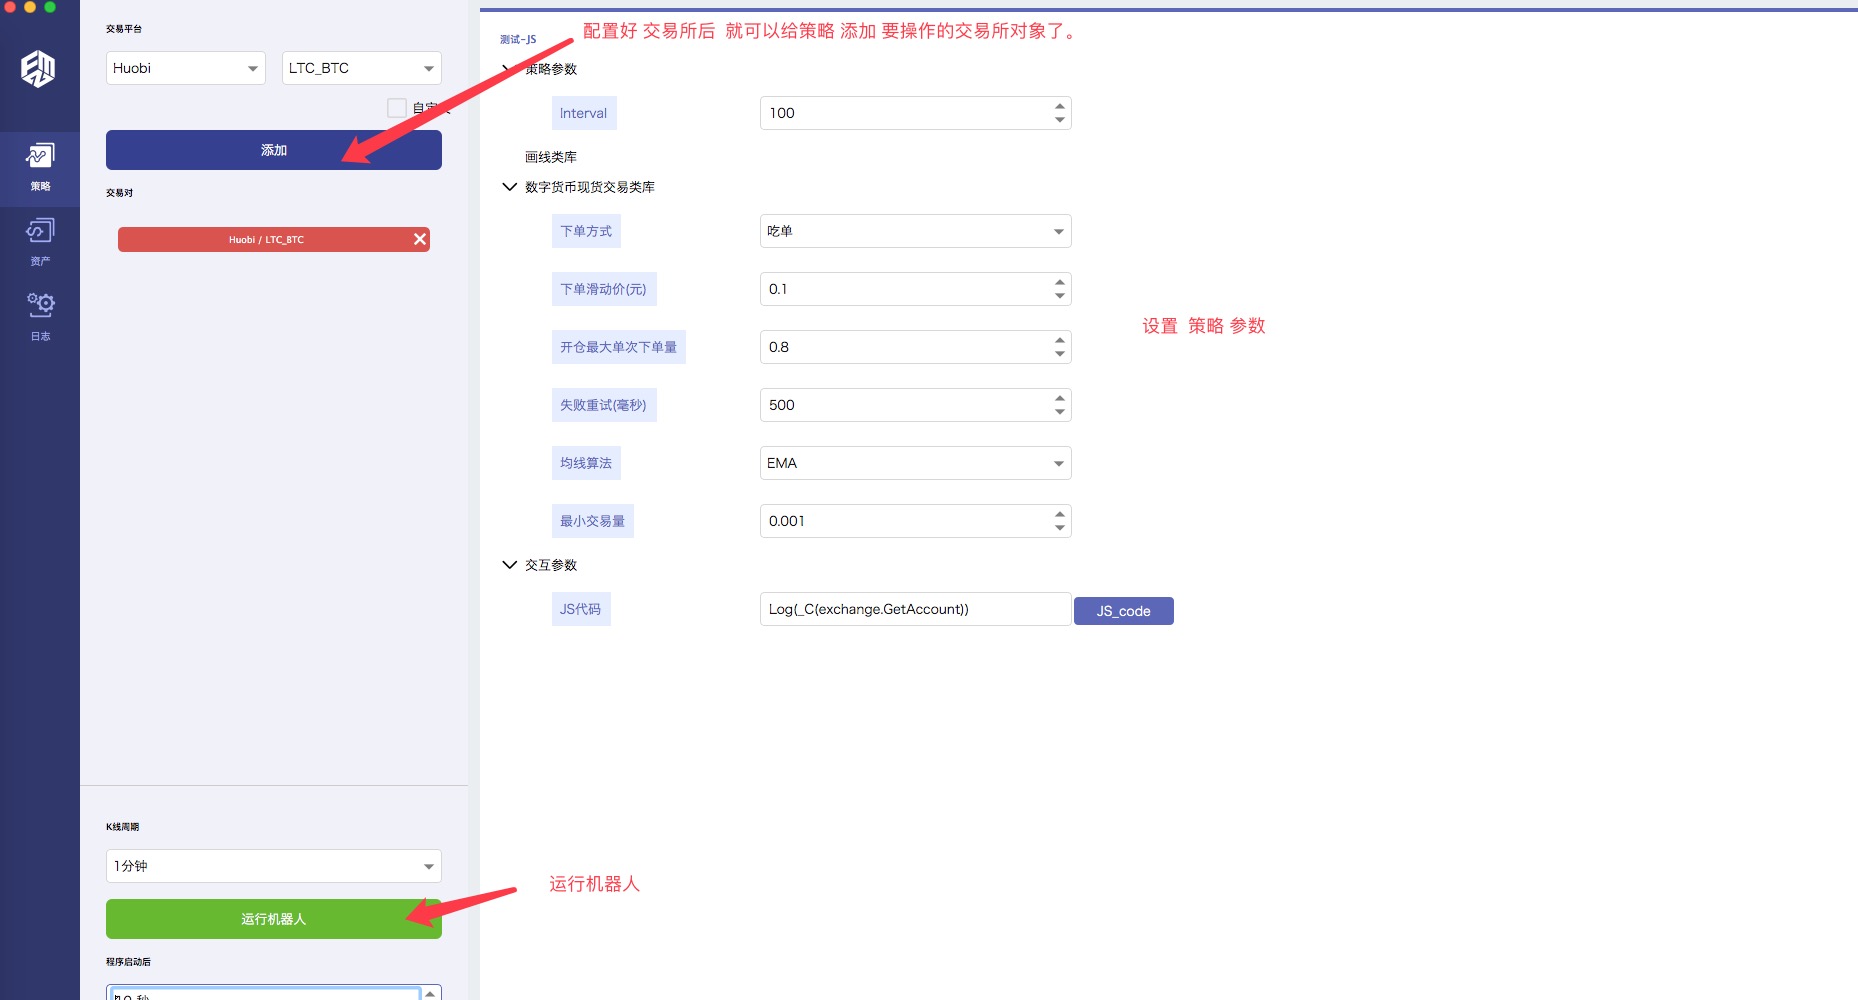The image size is (1858, 1000).
Task: Click the 程序启动后 heading
Action: click(x=128, y=962)
